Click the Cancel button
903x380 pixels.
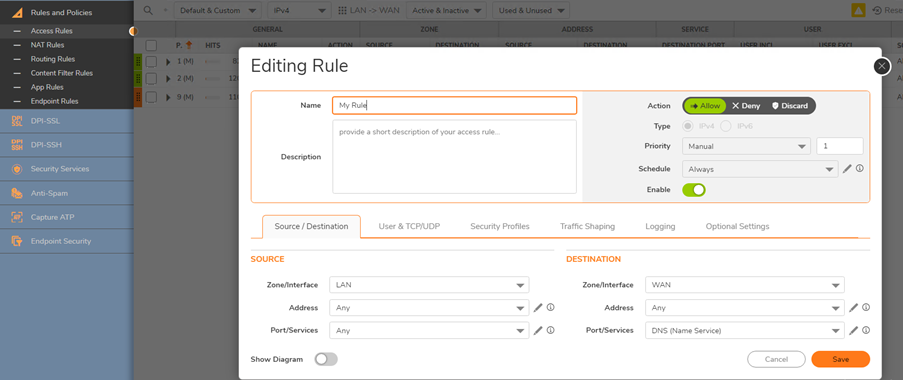point(776,359)
